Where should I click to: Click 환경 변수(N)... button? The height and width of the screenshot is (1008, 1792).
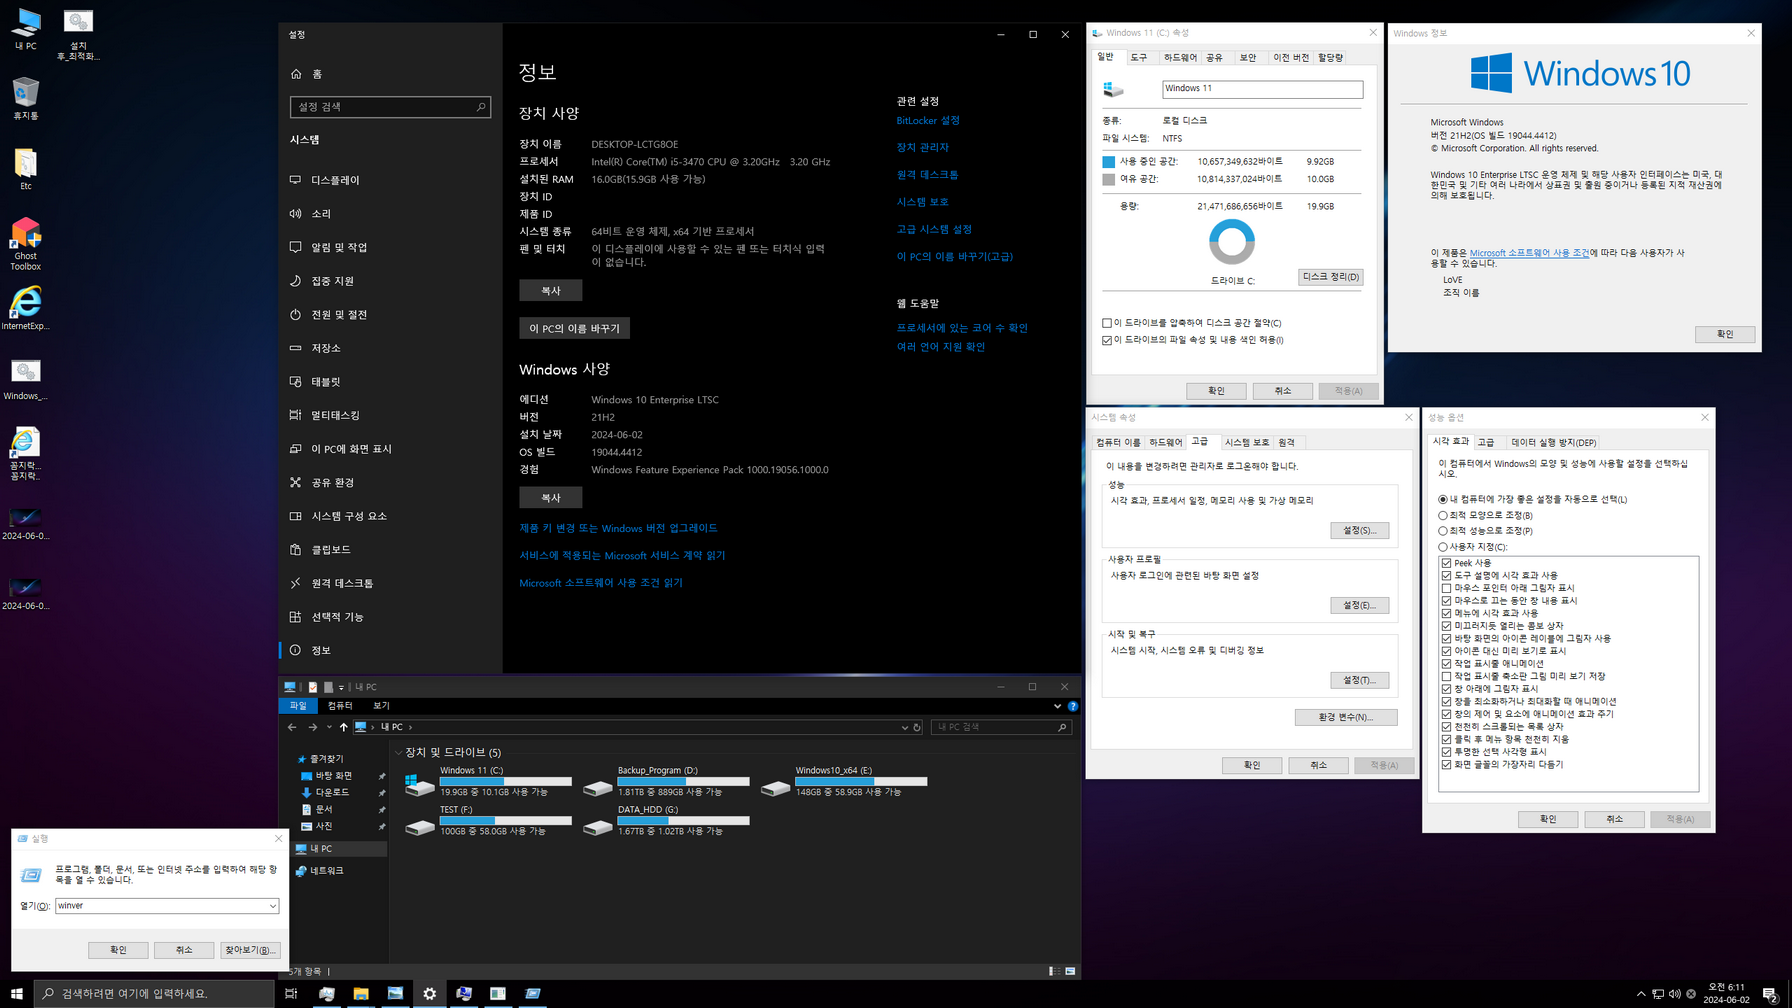pyautogui.click(x=1345, y=717)
